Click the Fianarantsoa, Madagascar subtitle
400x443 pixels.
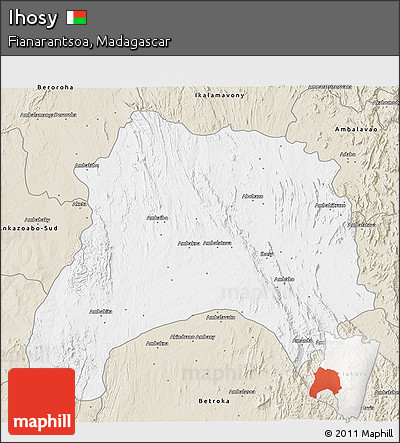click(x=89, y=42)
